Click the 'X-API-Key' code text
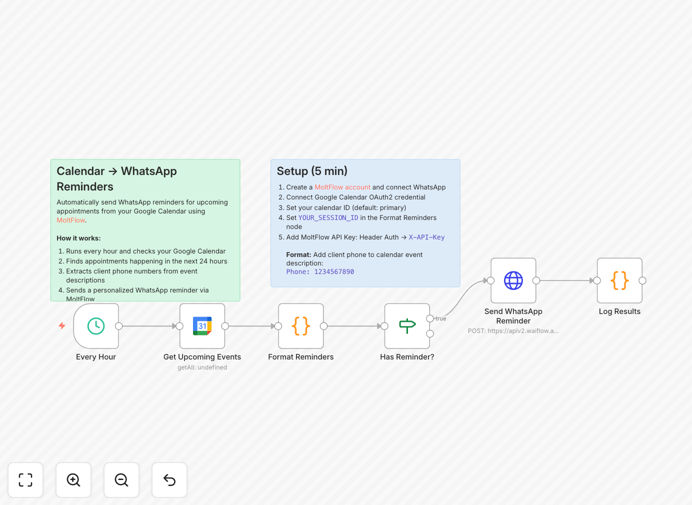The height and width of the screenshot is (505, 692). point(427,237)
